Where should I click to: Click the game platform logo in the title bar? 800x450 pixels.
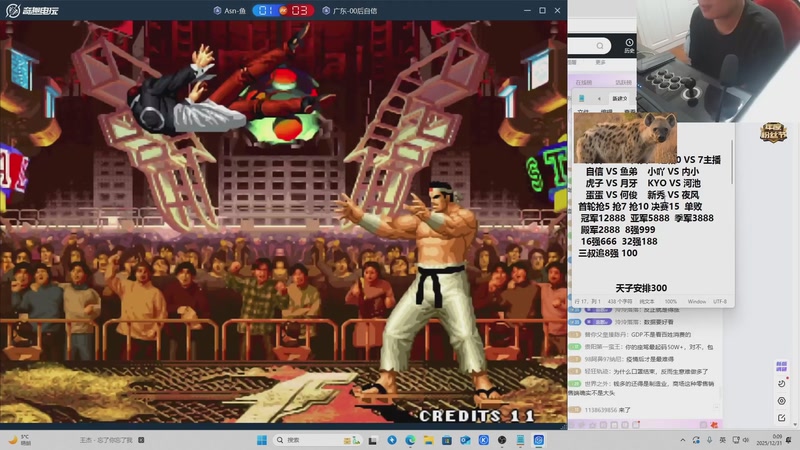point(32,10)
